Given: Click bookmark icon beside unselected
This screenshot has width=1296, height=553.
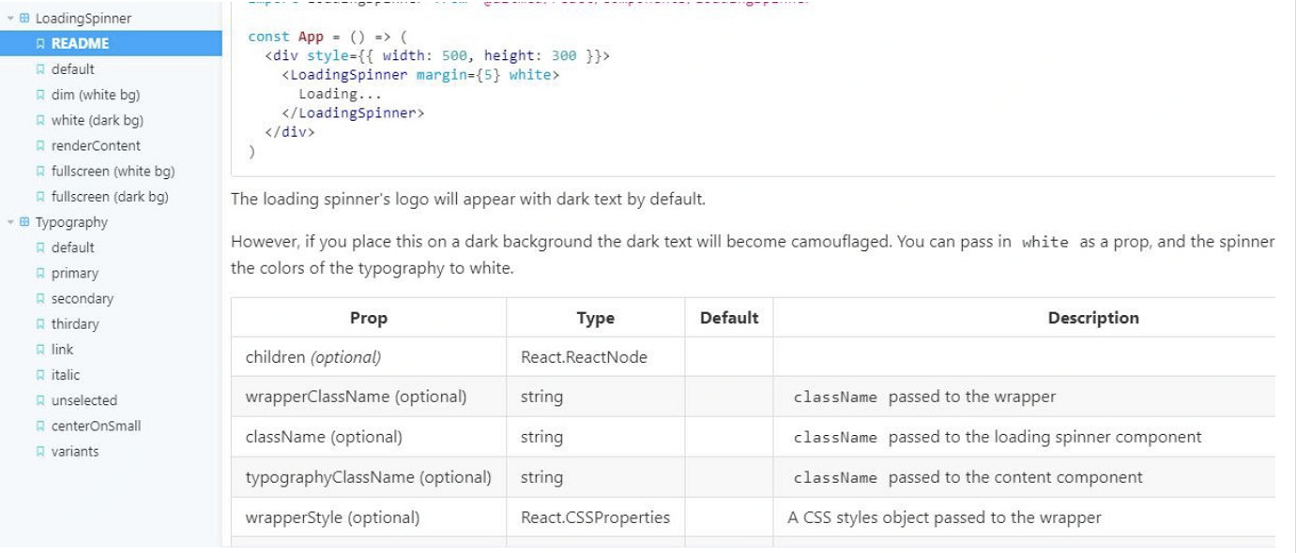Looking at the screenshot, I should 40,400.
